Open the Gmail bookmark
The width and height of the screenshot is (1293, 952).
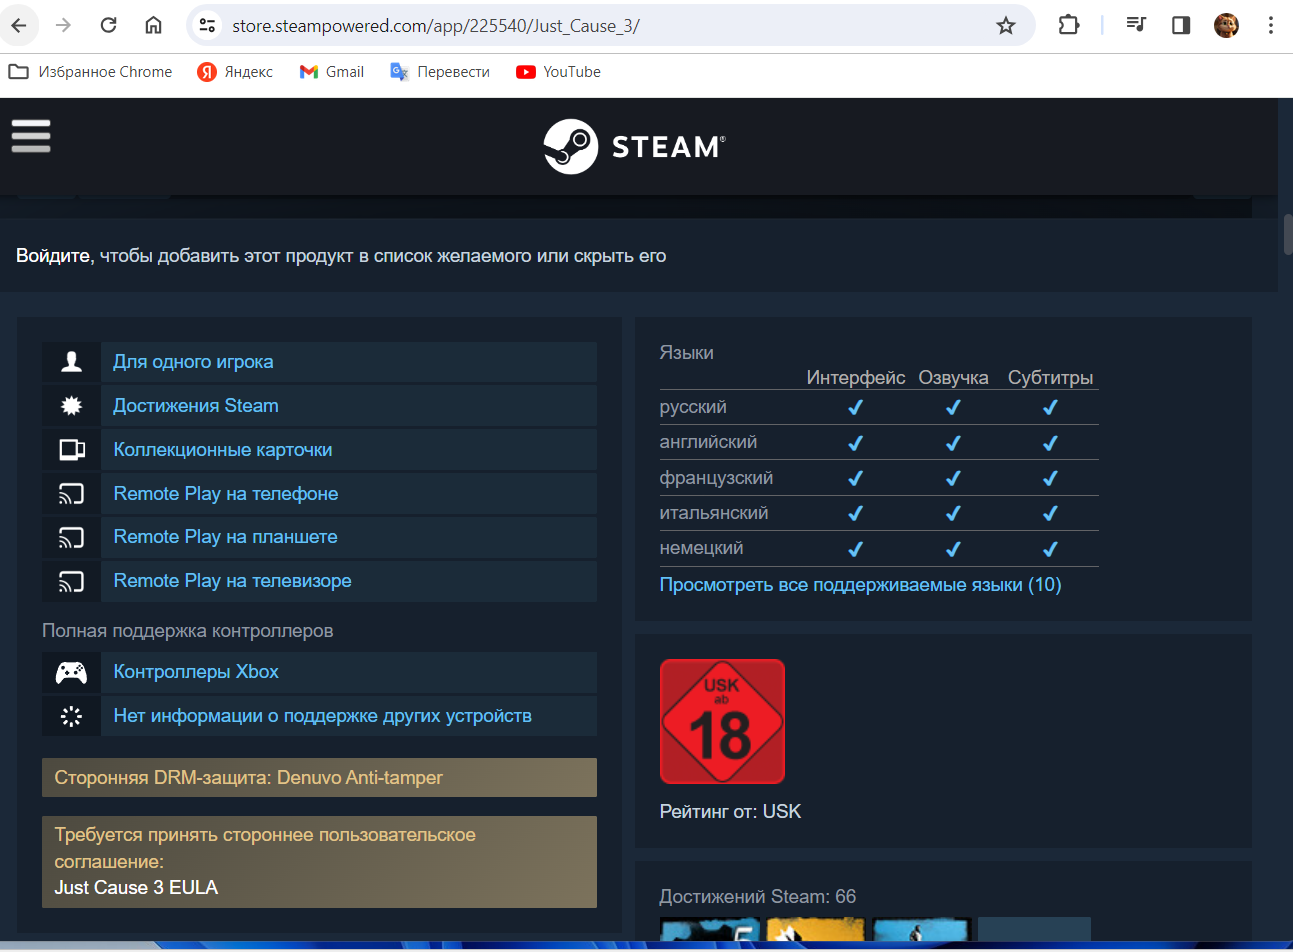pyautogui.click(x=332, y=72)
